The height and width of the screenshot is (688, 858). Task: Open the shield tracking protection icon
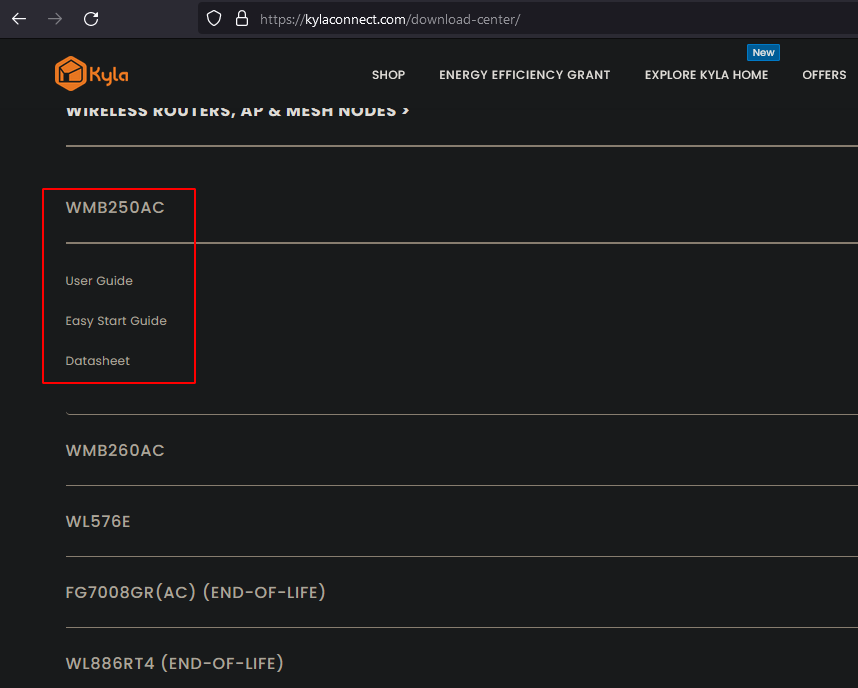tap(214, 19)
